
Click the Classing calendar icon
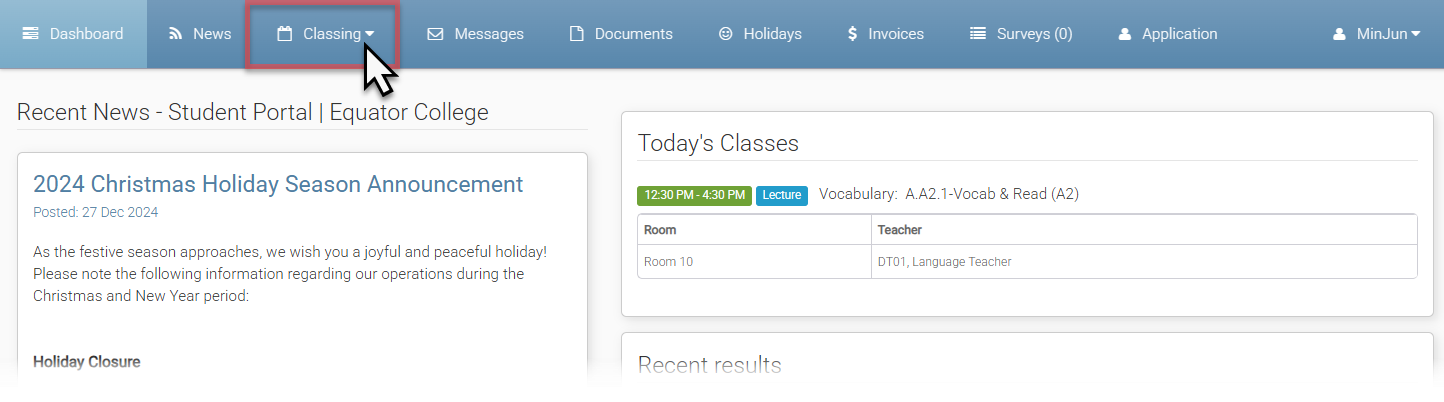pyautogui.click(x=285, y=34)
